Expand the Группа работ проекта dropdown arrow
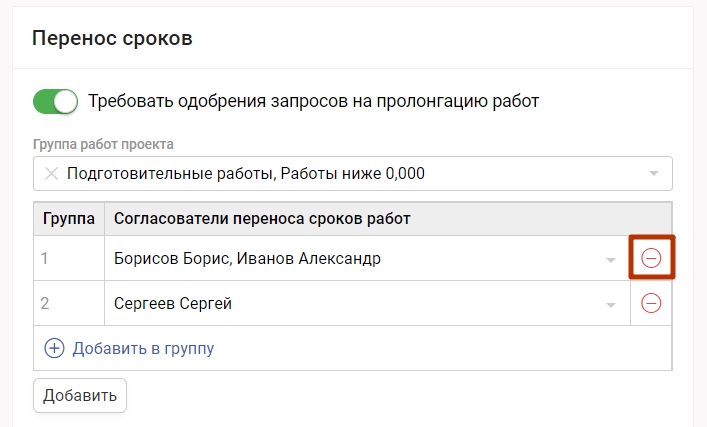707x427 pixels. click(654, 174)
